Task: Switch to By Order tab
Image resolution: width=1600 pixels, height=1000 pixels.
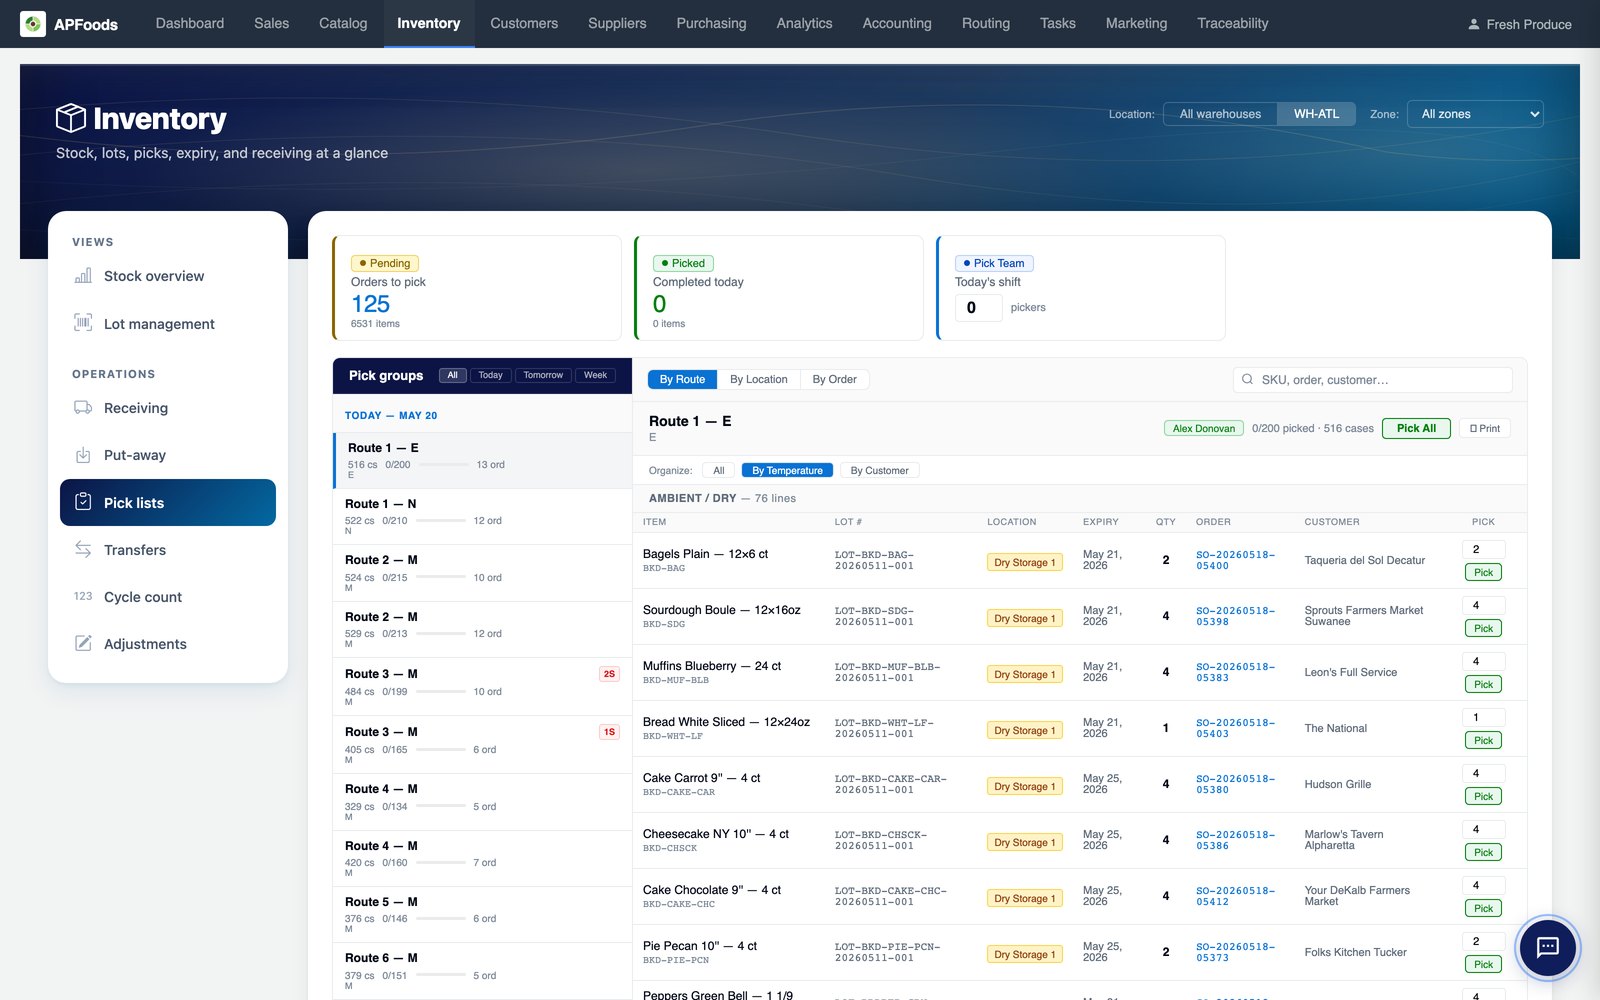Action: tap(834, 380)
